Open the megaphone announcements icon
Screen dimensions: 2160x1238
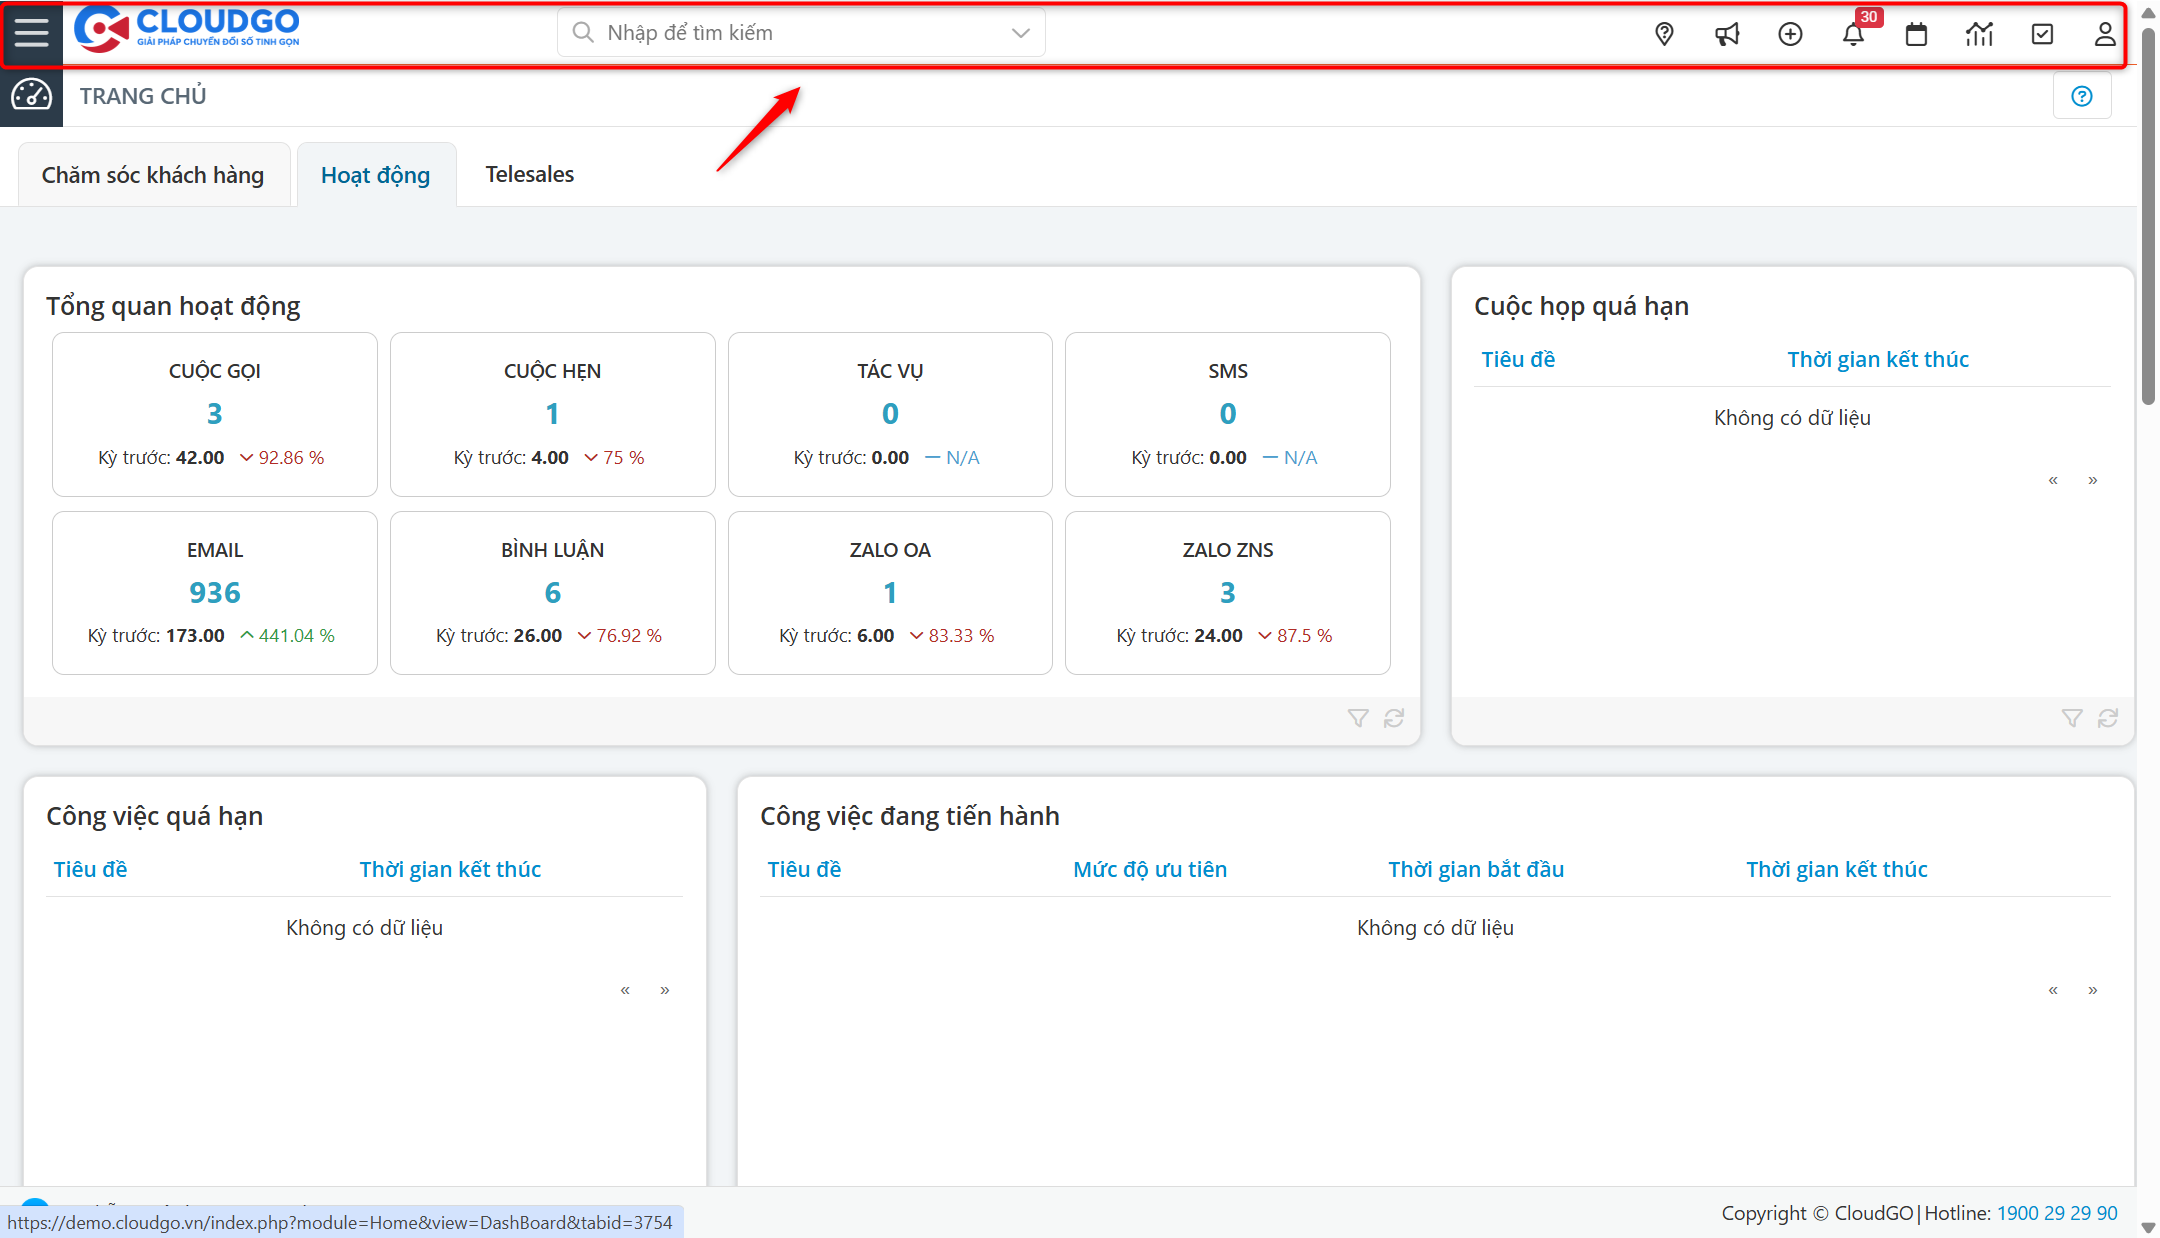[1727, 34]
